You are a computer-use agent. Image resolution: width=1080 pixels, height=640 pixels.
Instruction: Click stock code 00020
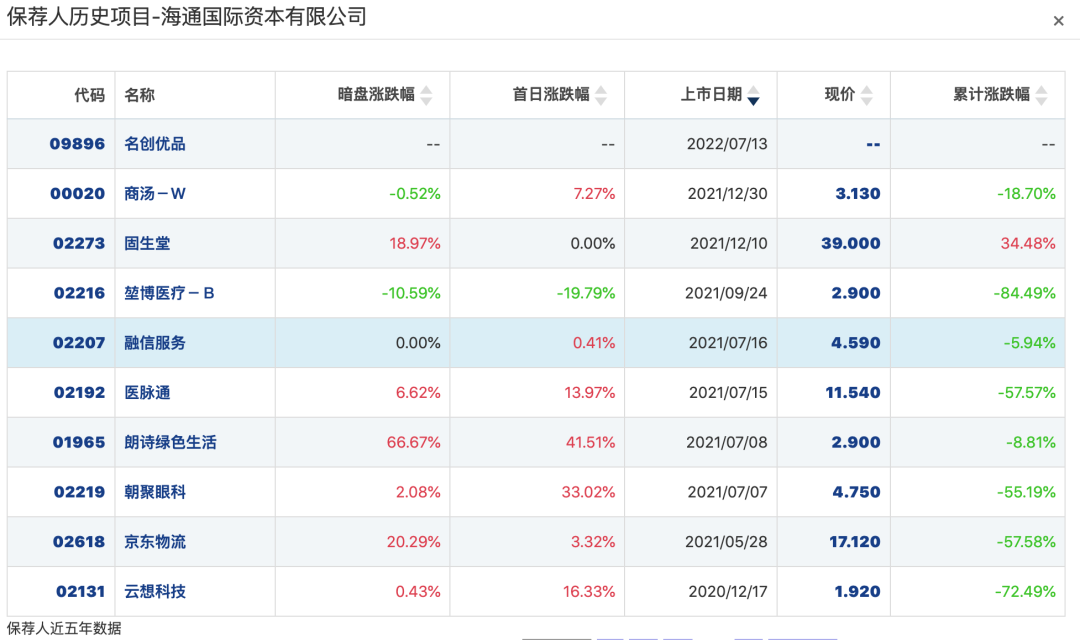[77, 194]
